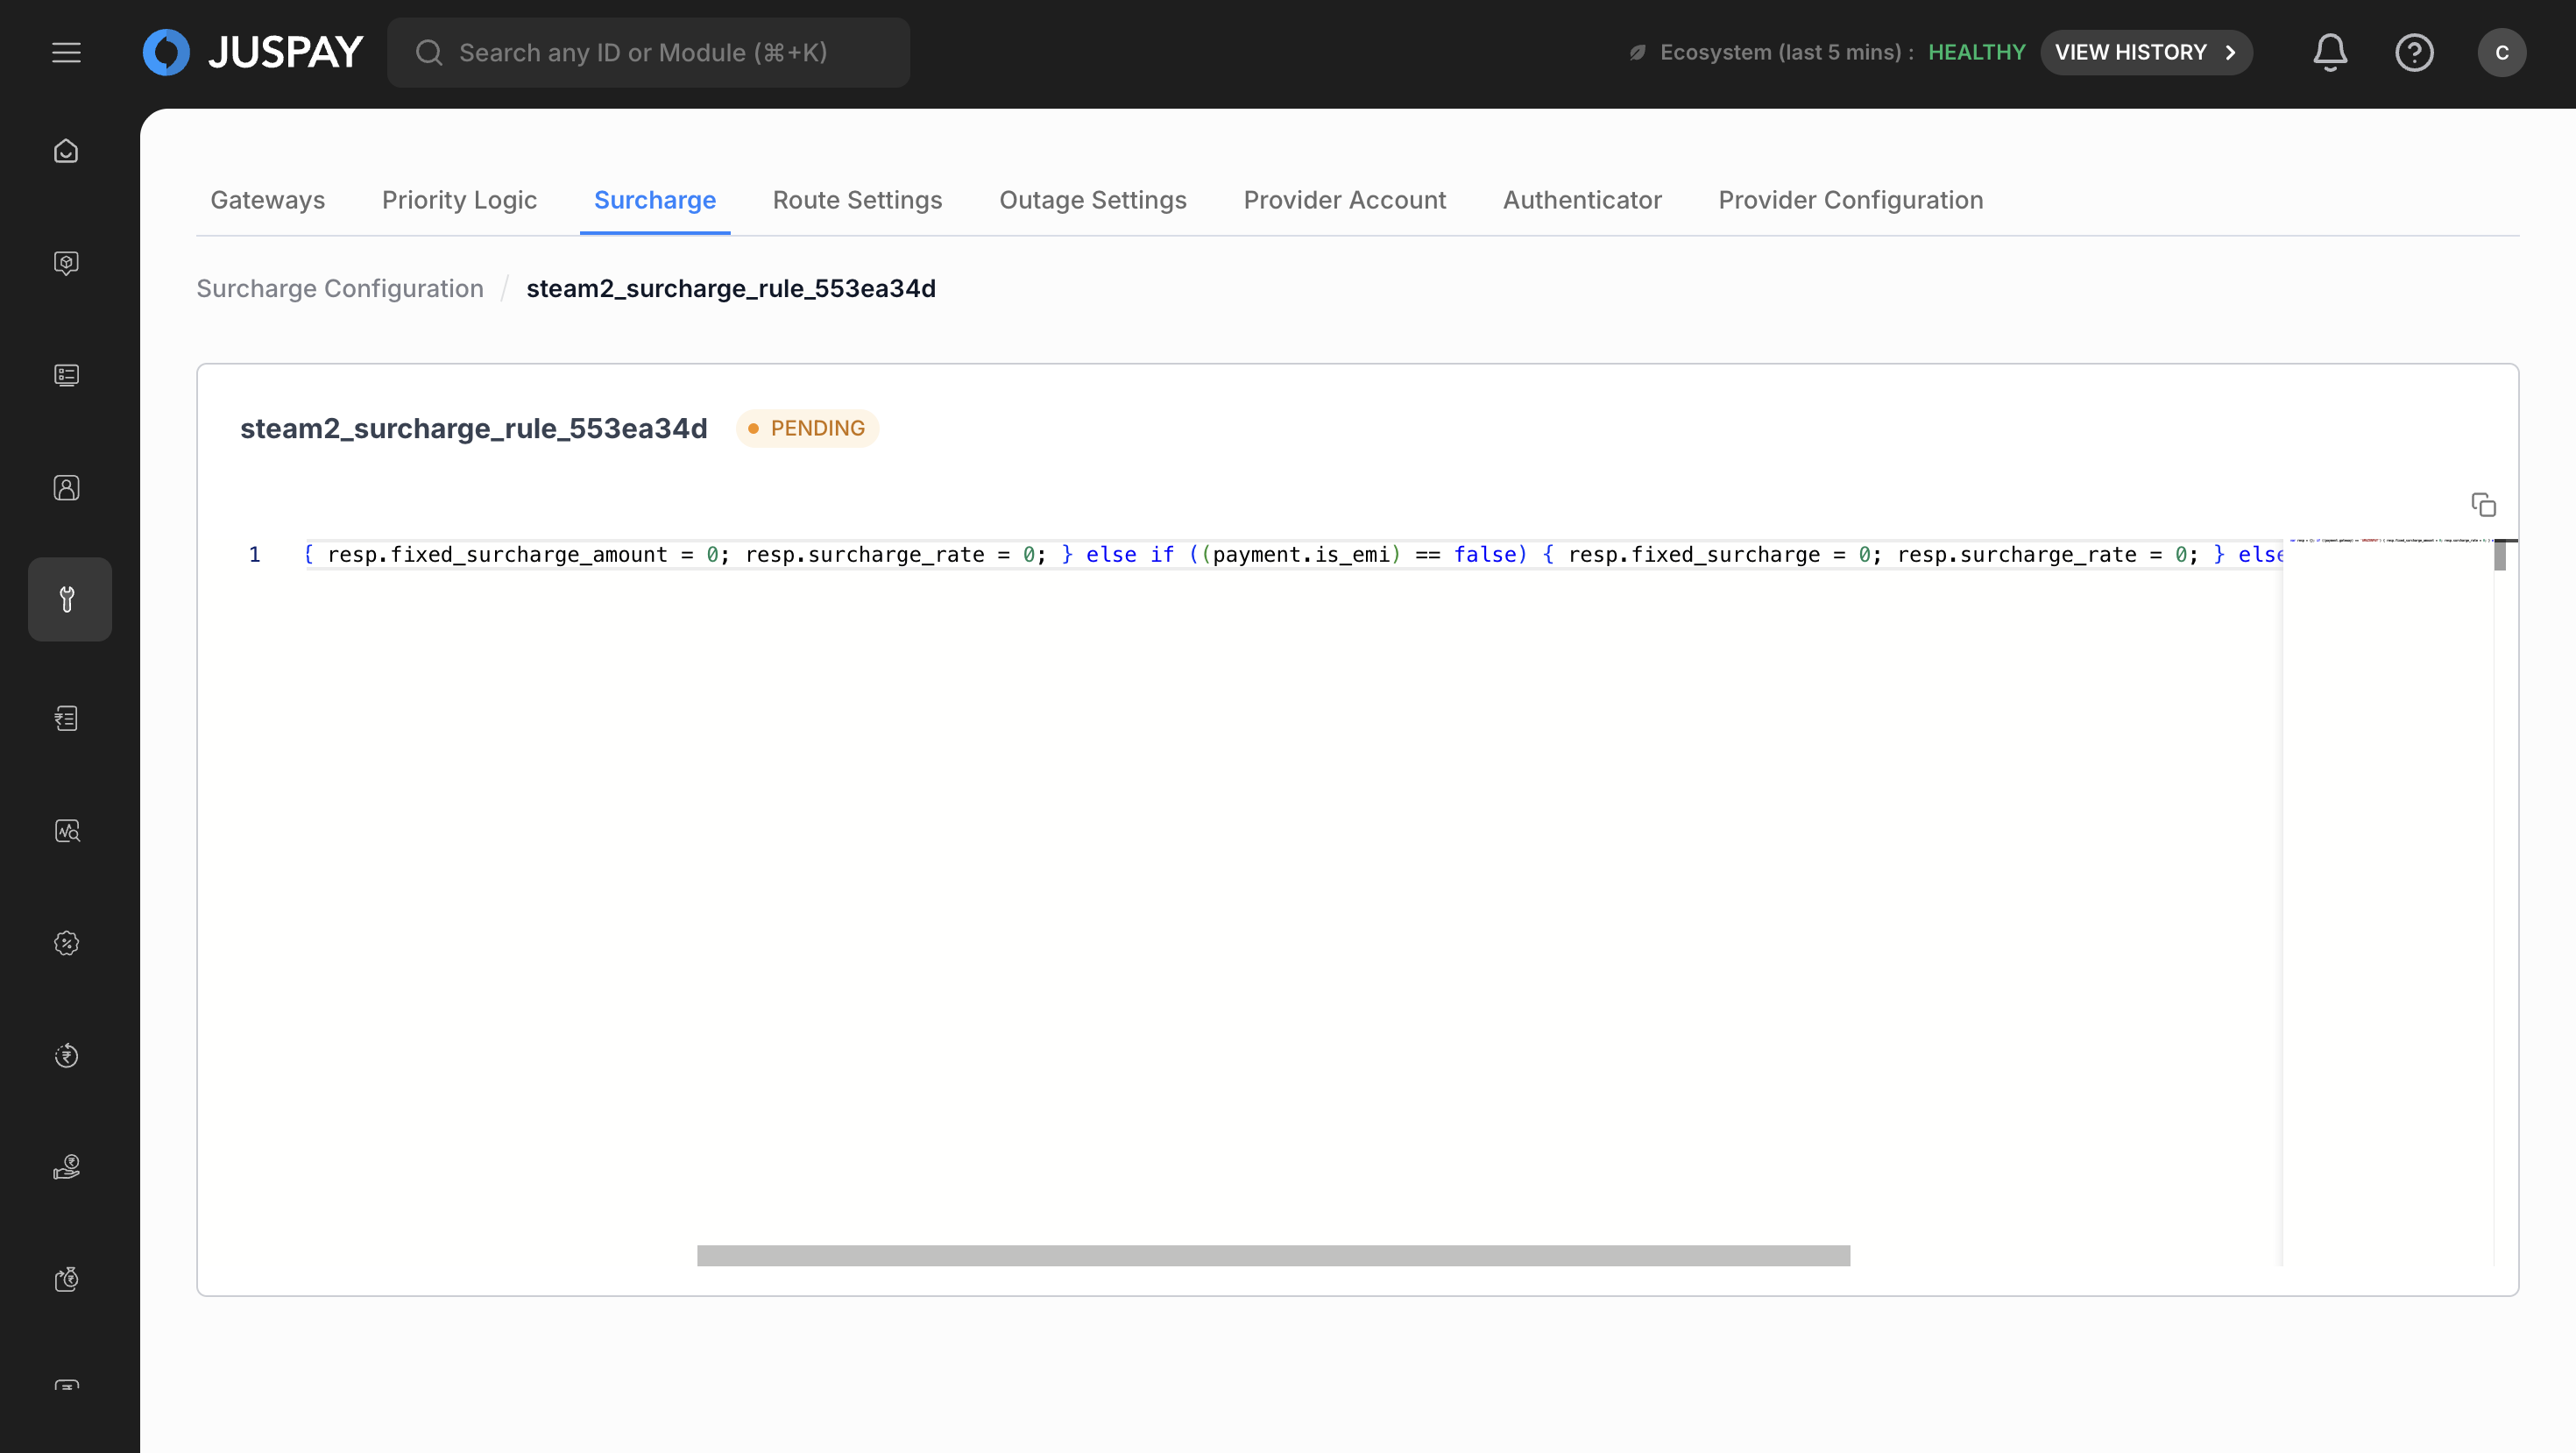Go back to Surcharge Configuration breadcrumb
This screenshot has width=2576, height=1453.
339,288
